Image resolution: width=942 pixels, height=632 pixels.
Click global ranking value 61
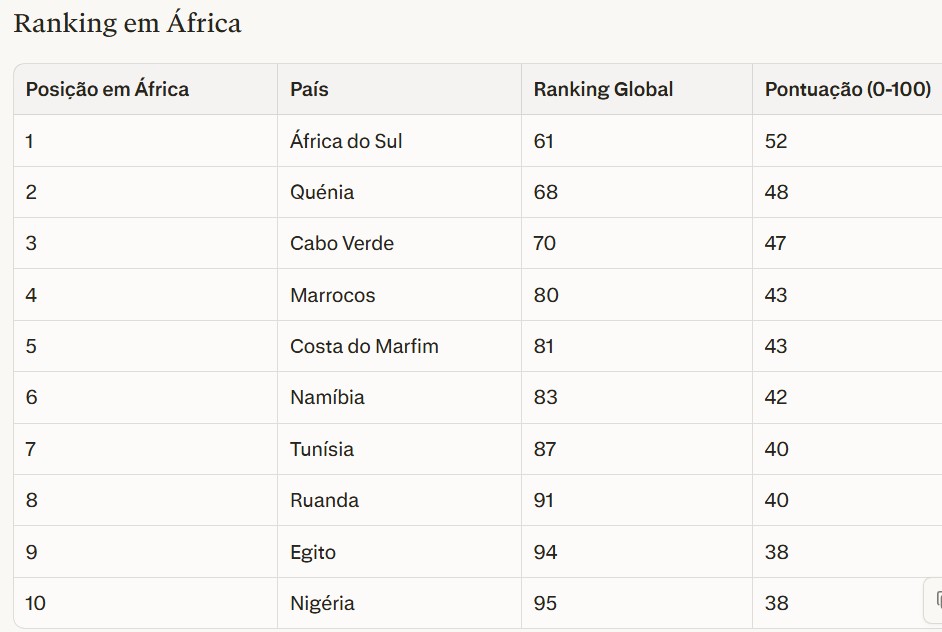click(543, 141)
